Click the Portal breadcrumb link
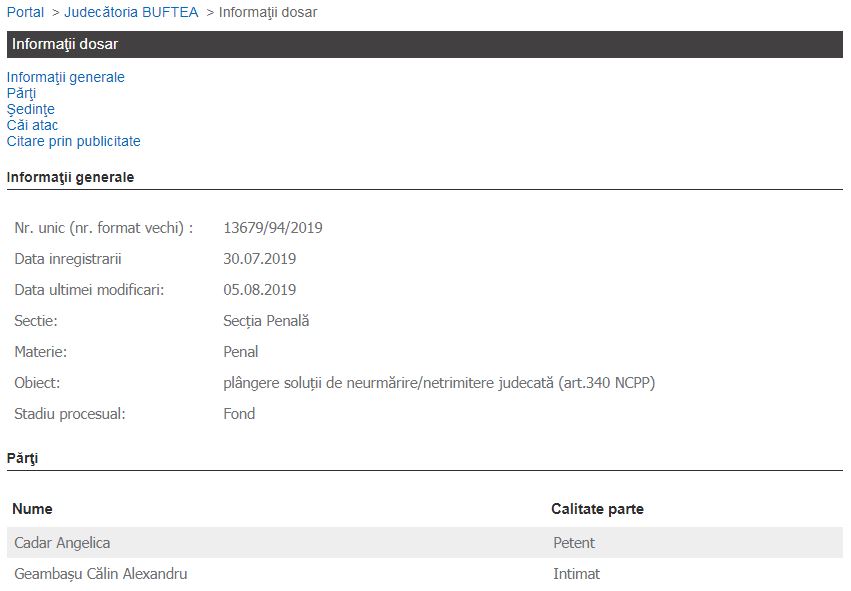 pos(25,12)
